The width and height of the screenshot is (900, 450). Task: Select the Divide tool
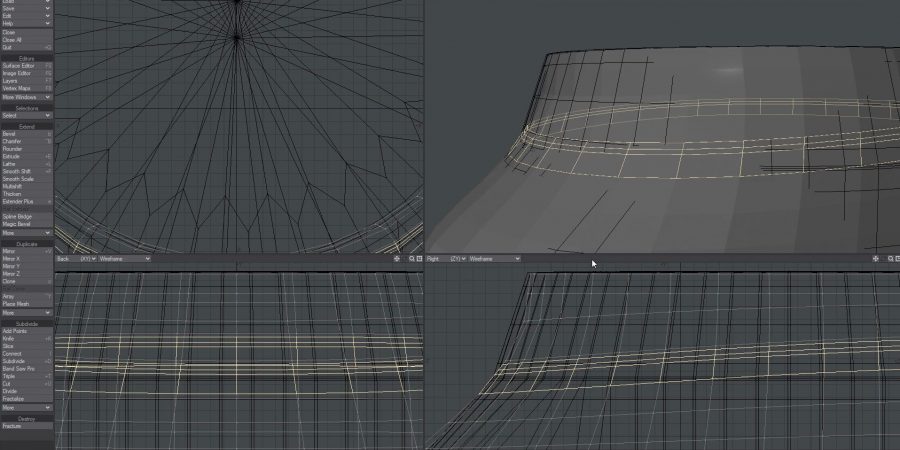click(x=26, y=391)
